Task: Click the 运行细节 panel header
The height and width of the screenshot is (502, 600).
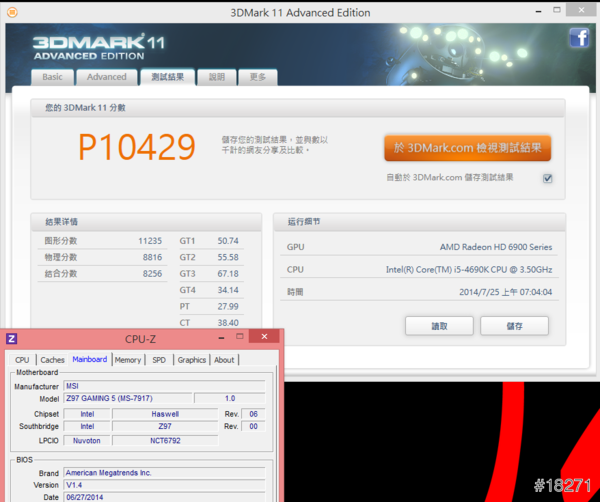Action: point(419,222)
